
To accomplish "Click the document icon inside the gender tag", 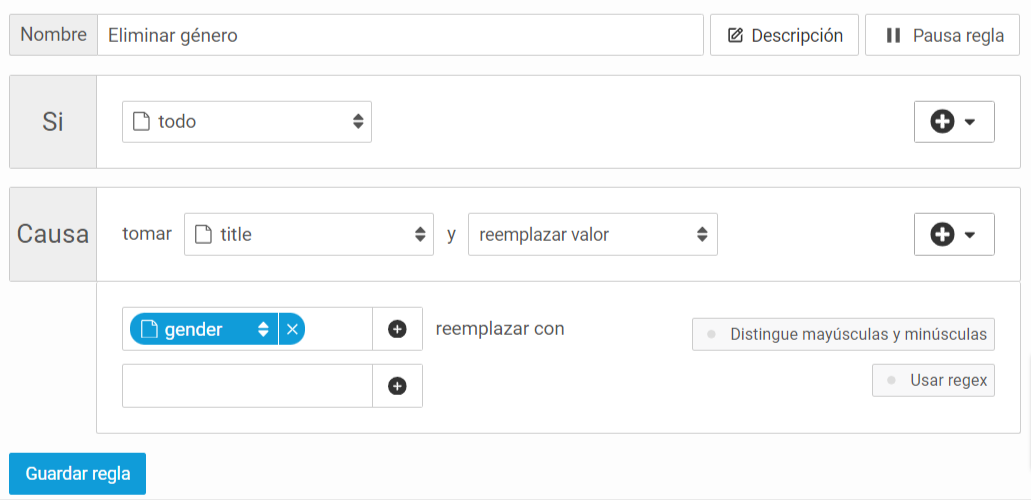I will (x=151, y=330).
